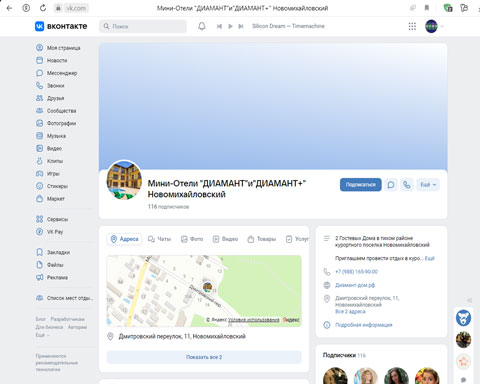Open Сервисы in sidebar
The height and width of the screenshot is (384, 480).
click(x=52, y=219)
